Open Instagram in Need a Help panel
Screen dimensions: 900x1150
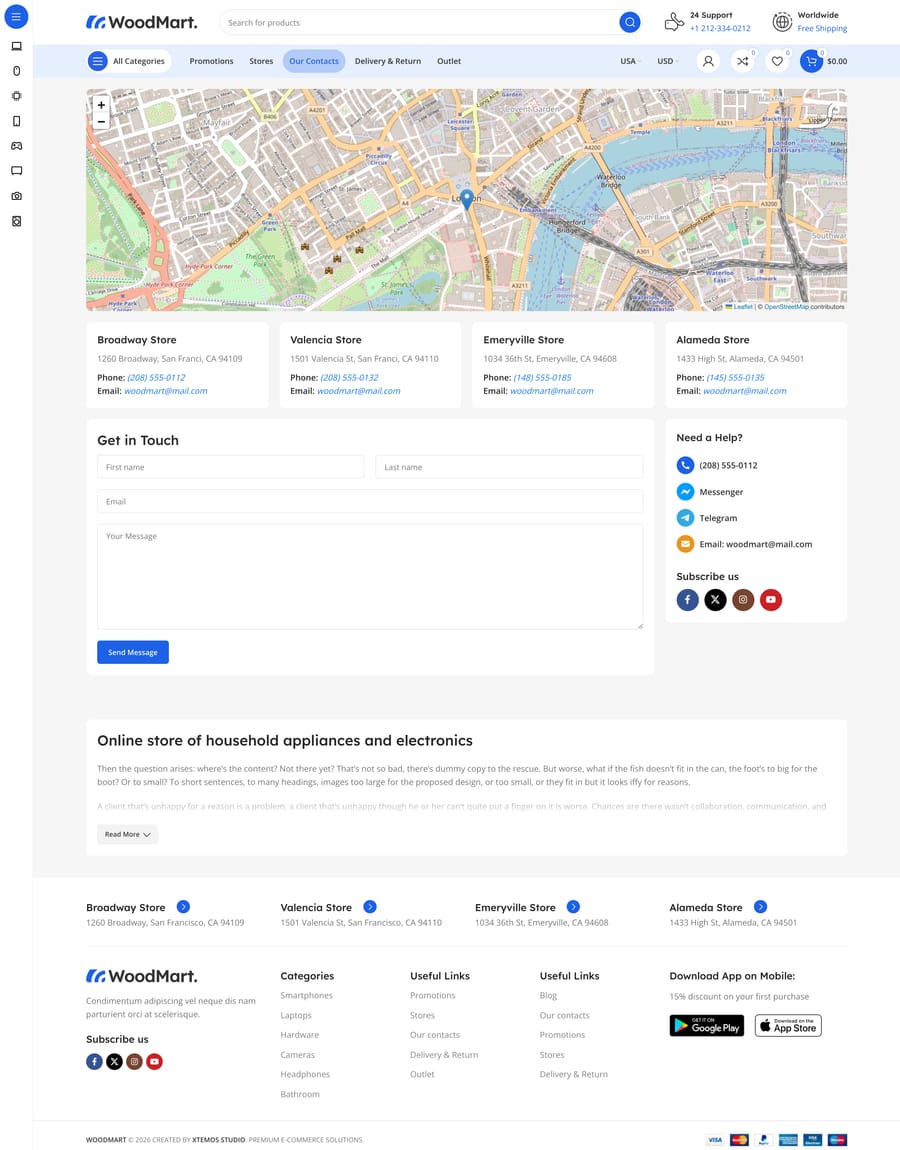pyautogui.click(x=743, y=600)
